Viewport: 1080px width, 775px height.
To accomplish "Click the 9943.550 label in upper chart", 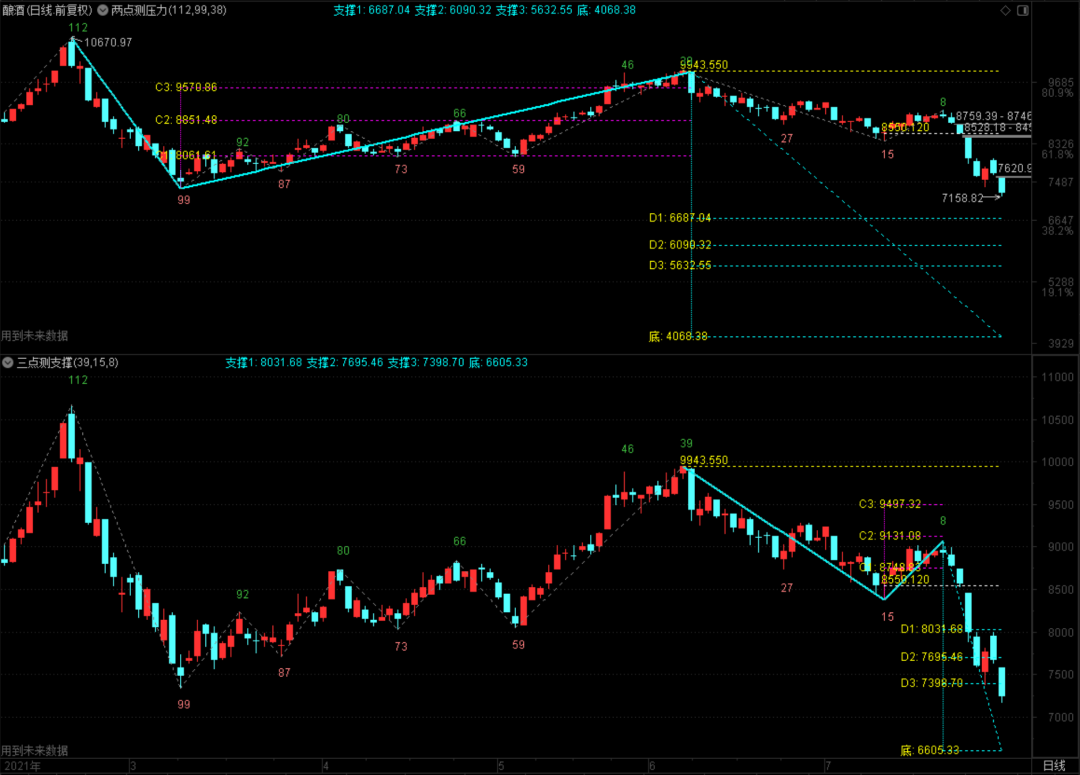I will (704, 65).
